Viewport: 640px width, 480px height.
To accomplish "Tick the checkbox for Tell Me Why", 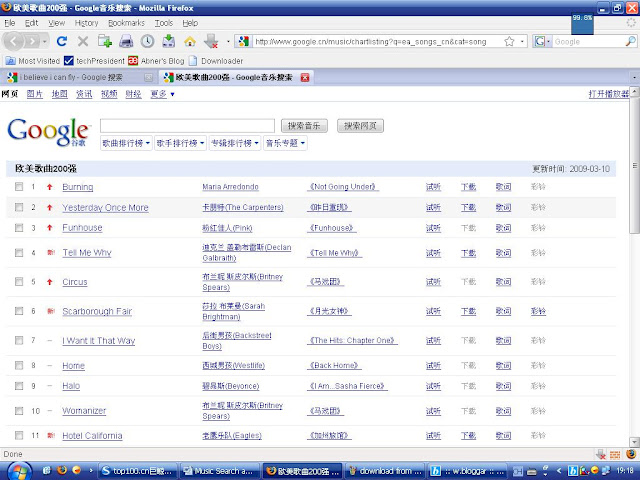I will tap(19, 253).
